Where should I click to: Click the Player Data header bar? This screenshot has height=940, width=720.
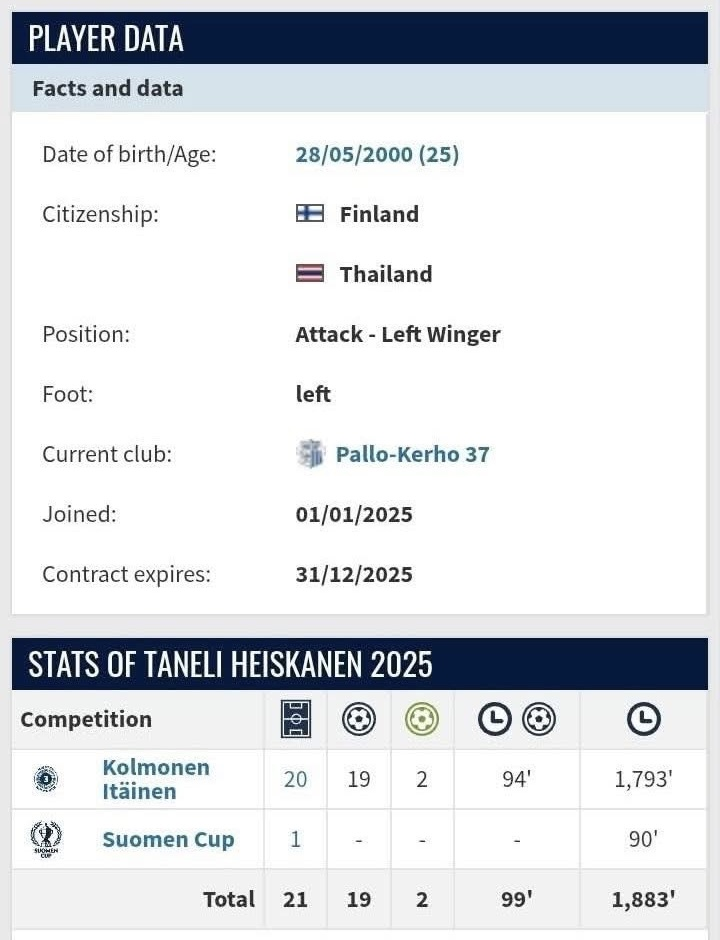coord(360,38)
